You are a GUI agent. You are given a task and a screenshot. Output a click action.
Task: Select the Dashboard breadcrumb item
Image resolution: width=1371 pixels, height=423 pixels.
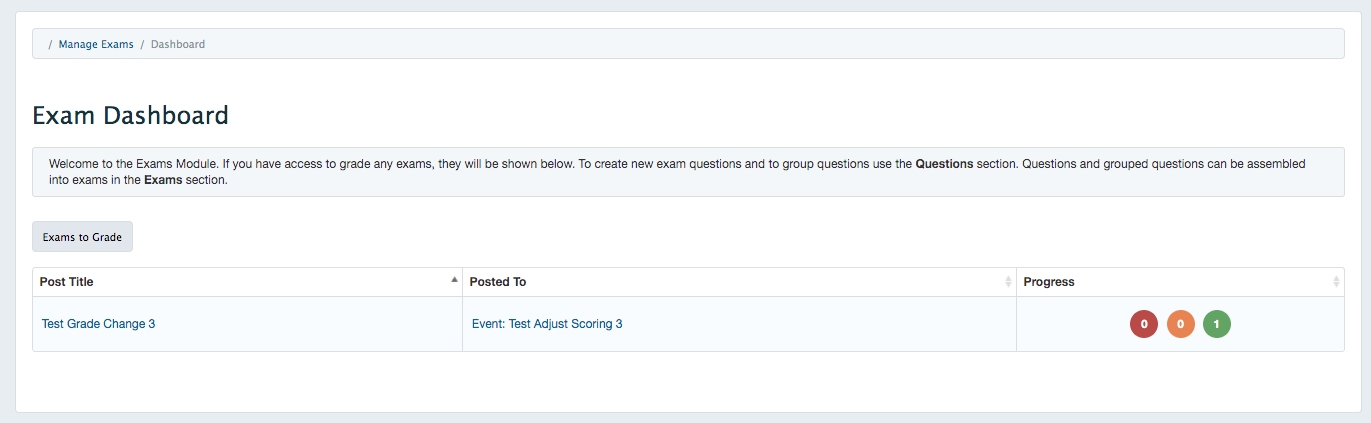click(178, 44)
